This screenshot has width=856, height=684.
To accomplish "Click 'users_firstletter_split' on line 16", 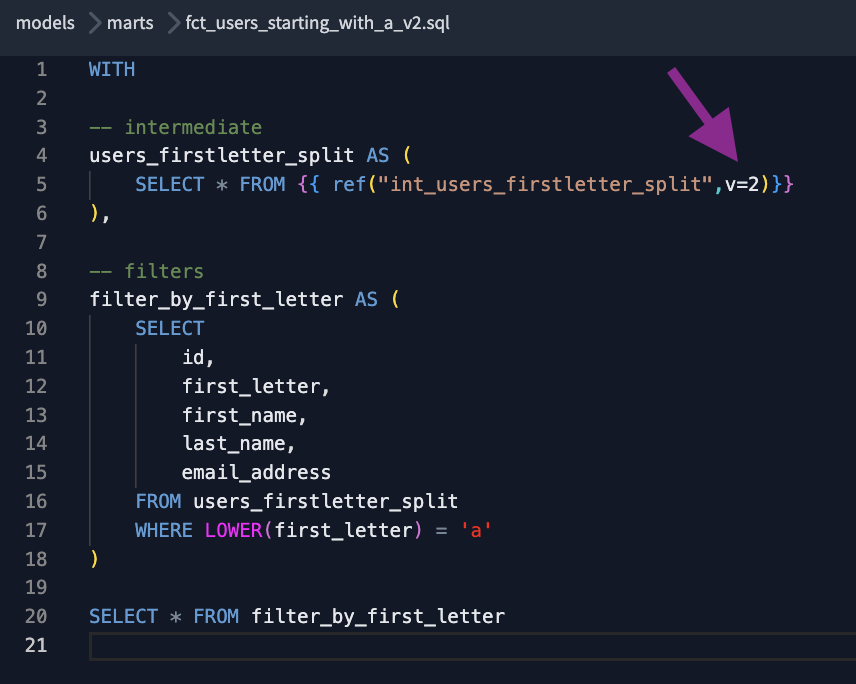I will pyautogui.click(x=326, y=502).
